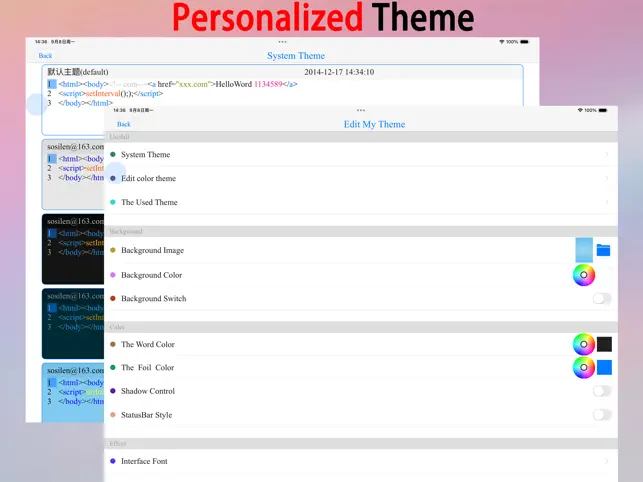The width and height of the screenshot is (643, 482).
Task: Click battery icon in System Theme status bar
Action: [524, 42]
